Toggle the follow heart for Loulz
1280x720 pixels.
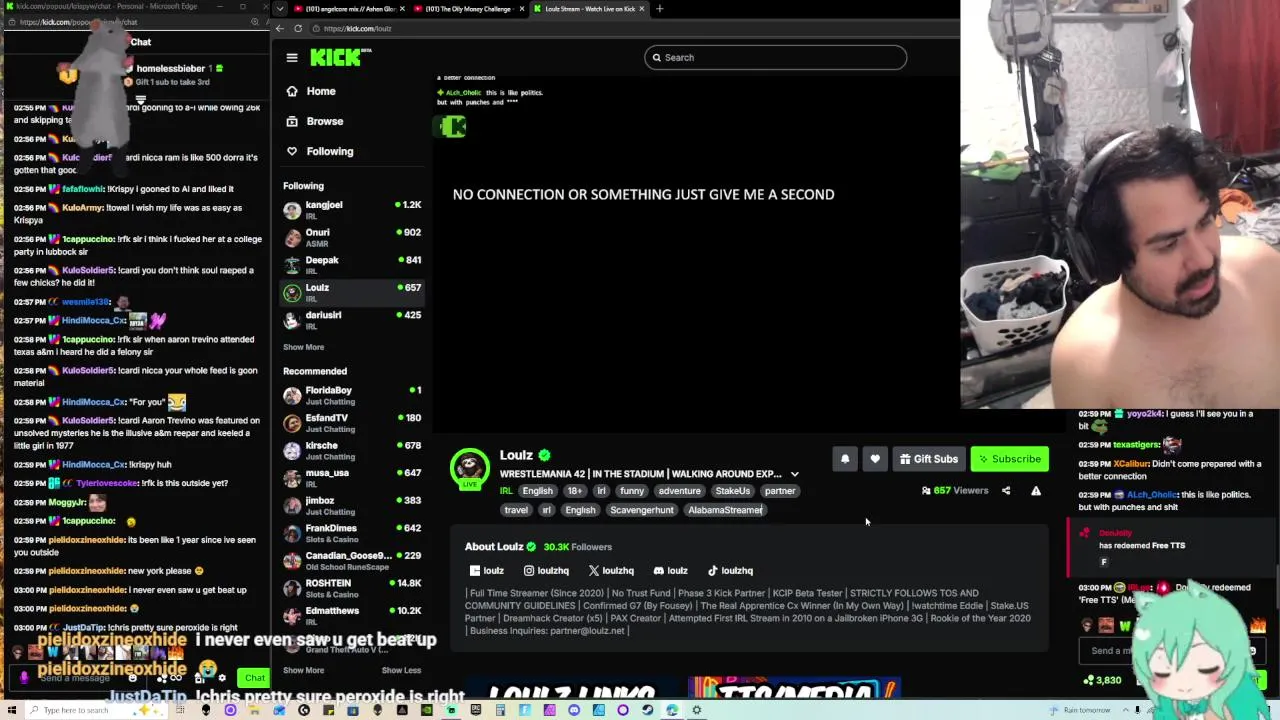click(875, 459)
